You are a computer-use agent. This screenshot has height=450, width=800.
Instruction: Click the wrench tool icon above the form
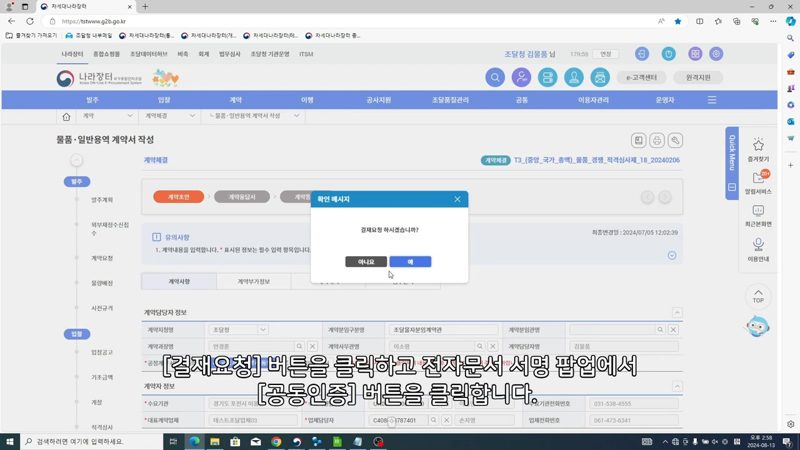[675, 140]
